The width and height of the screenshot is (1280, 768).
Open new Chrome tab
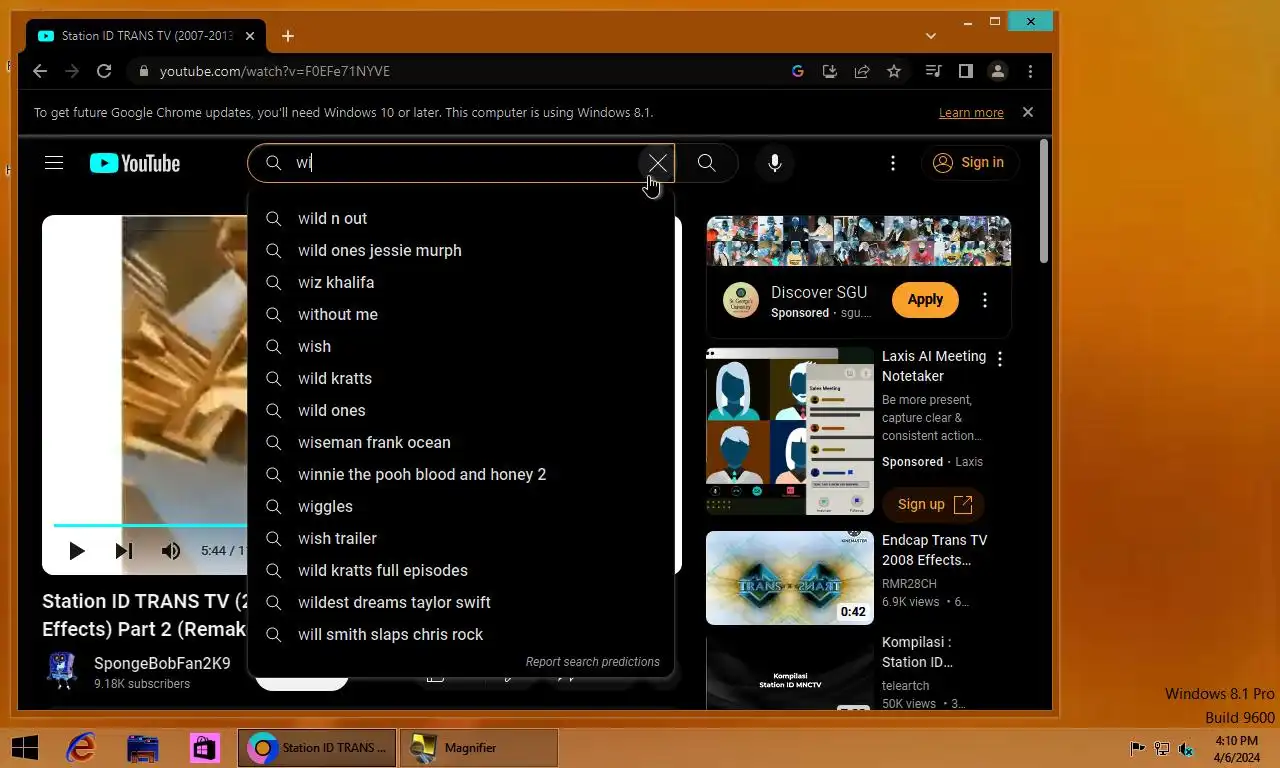coord(288,36)
